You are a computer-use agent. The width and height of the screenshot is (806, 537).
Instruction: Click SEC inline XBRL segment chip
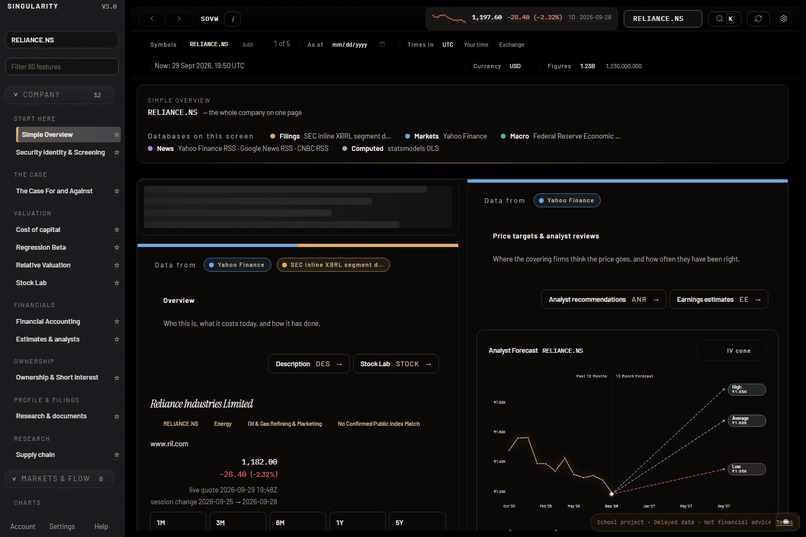tap(333, 265)
